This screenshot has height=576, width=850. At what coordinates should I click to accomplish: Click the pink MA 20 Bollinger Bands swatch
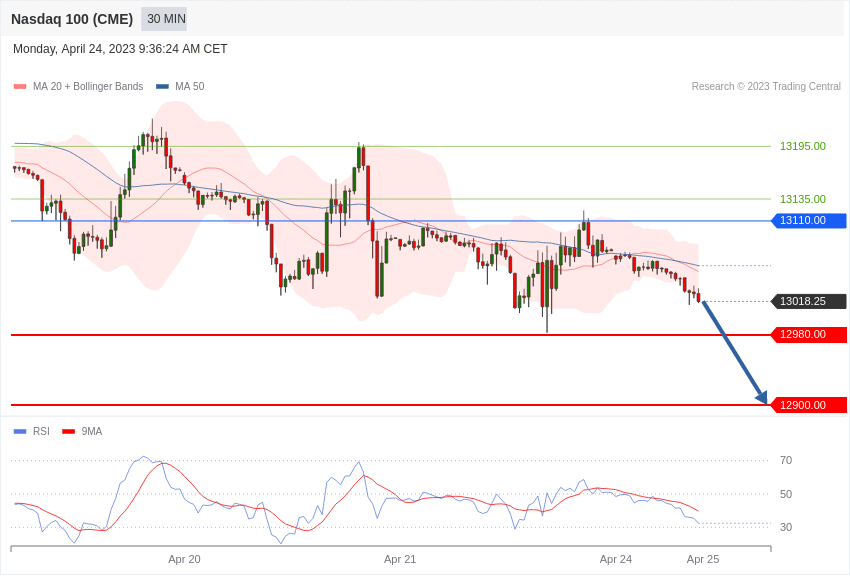click(20, 87)
